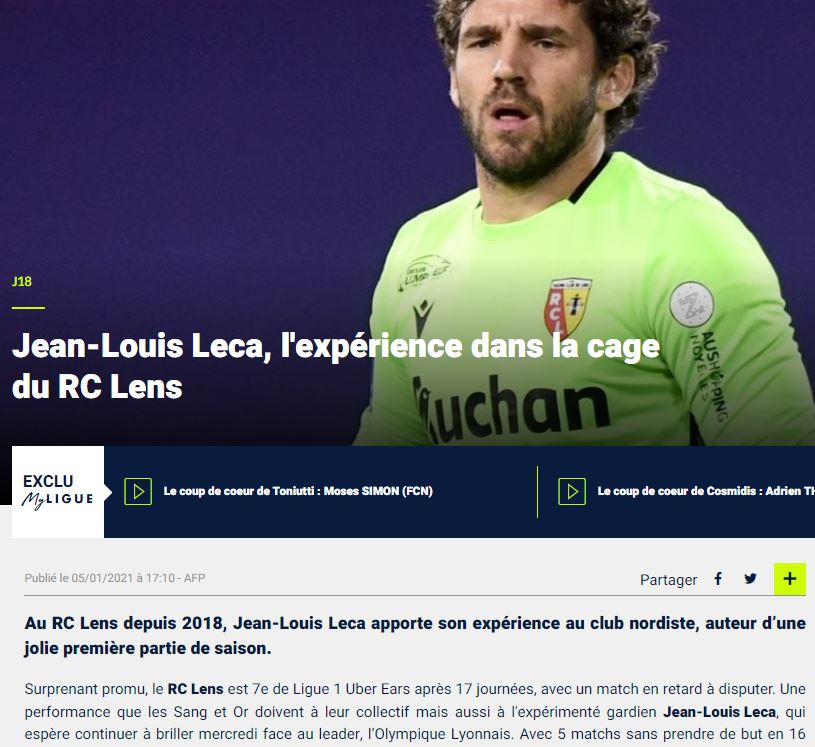Open the EXCLU MyLigue section logo
This screenshot has width=815, height=747.
(x=58, y=492)
